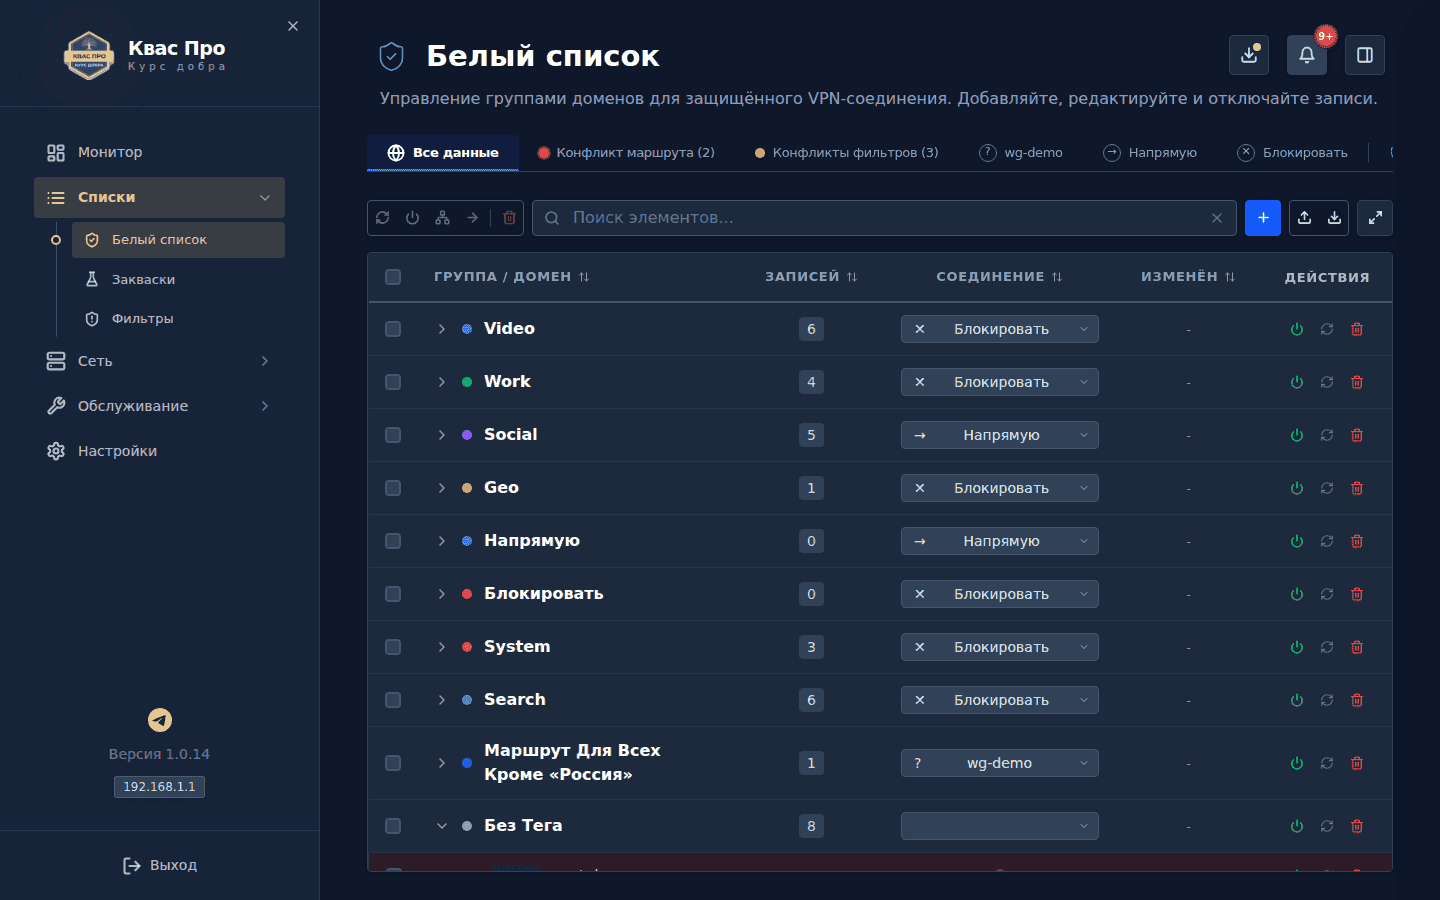Click the green color dot beside Work
1440x900 pixels.
[467, 382]
